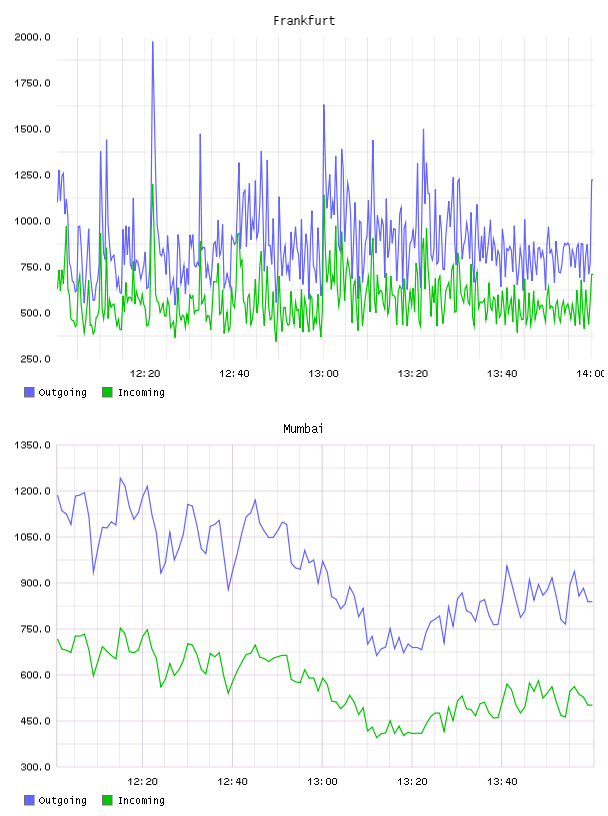Click the 600.0 y-axis value on Mumbai
608x816 pixels.
(x=35, y=675)
